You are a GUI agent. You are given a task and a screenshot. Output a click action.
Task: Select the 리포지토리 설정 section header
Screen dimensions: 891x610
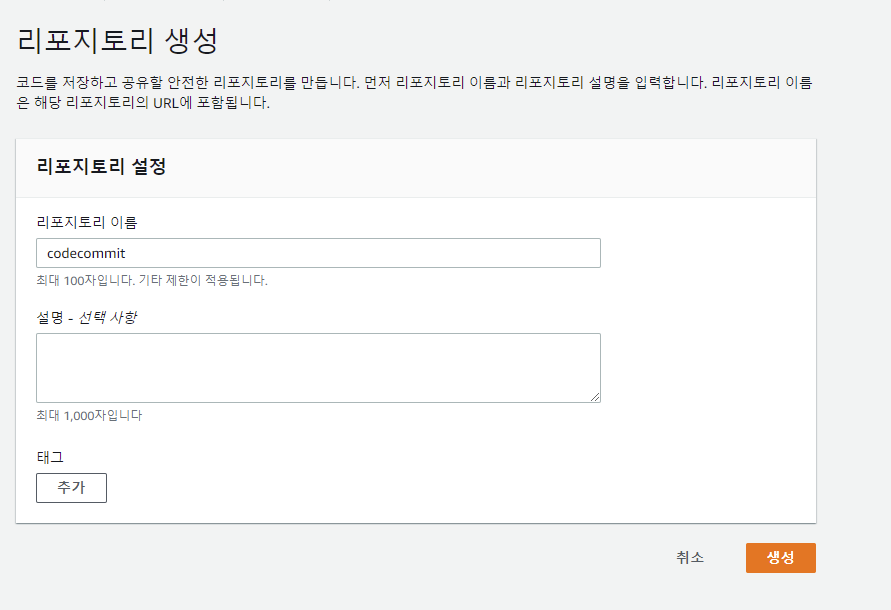(101, 167)
